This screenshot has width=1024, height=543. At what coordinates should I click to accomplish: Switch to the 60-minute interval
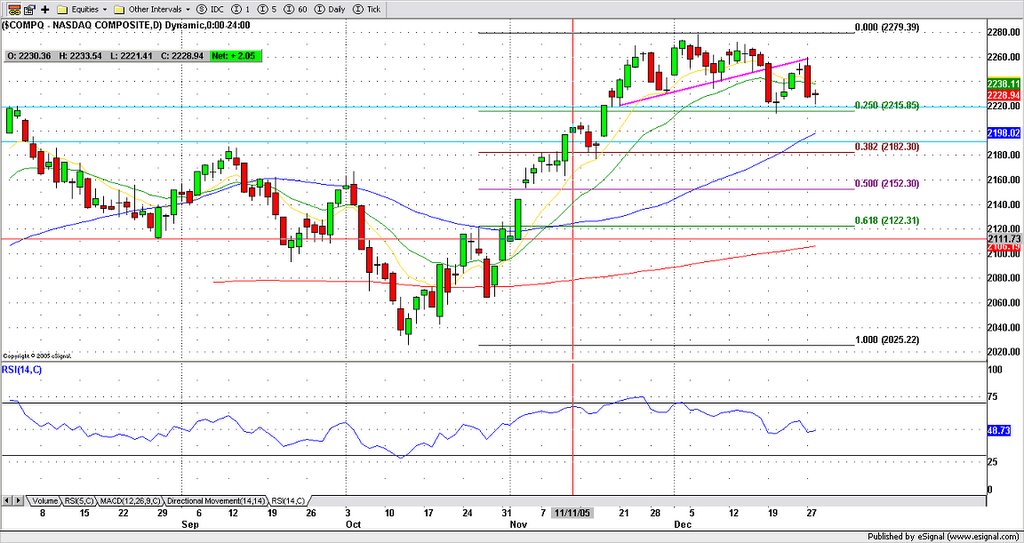pos(295,9)
